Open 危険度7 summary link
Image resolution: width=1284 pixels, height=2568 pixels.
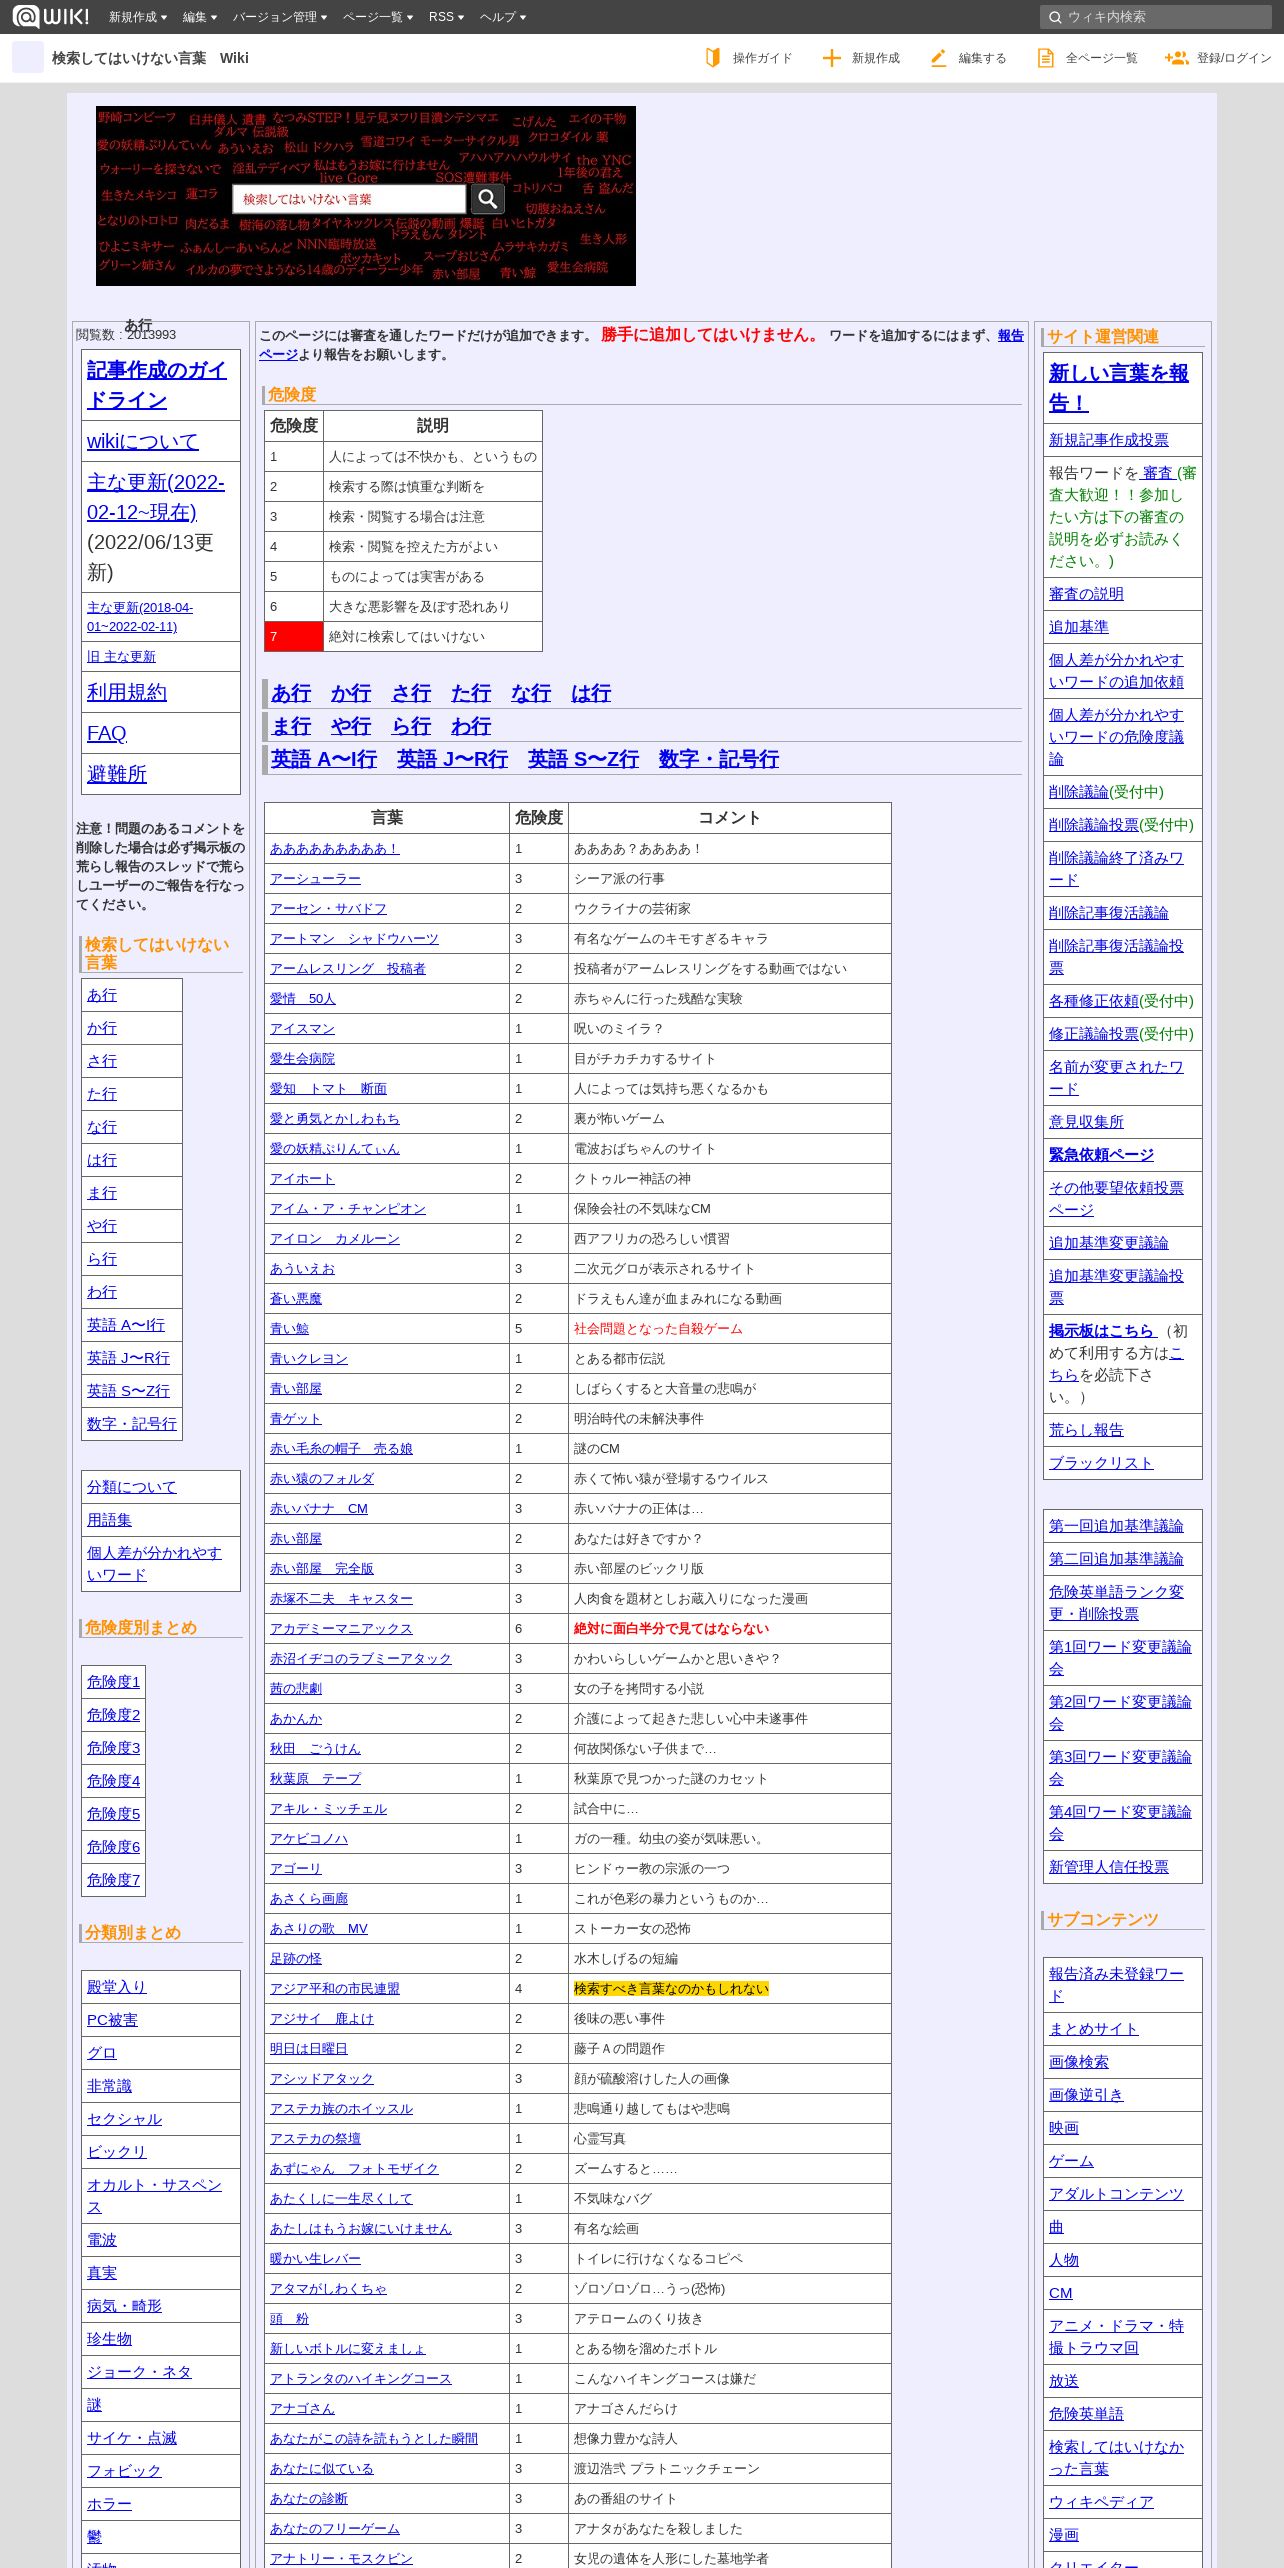[114, 1879]
